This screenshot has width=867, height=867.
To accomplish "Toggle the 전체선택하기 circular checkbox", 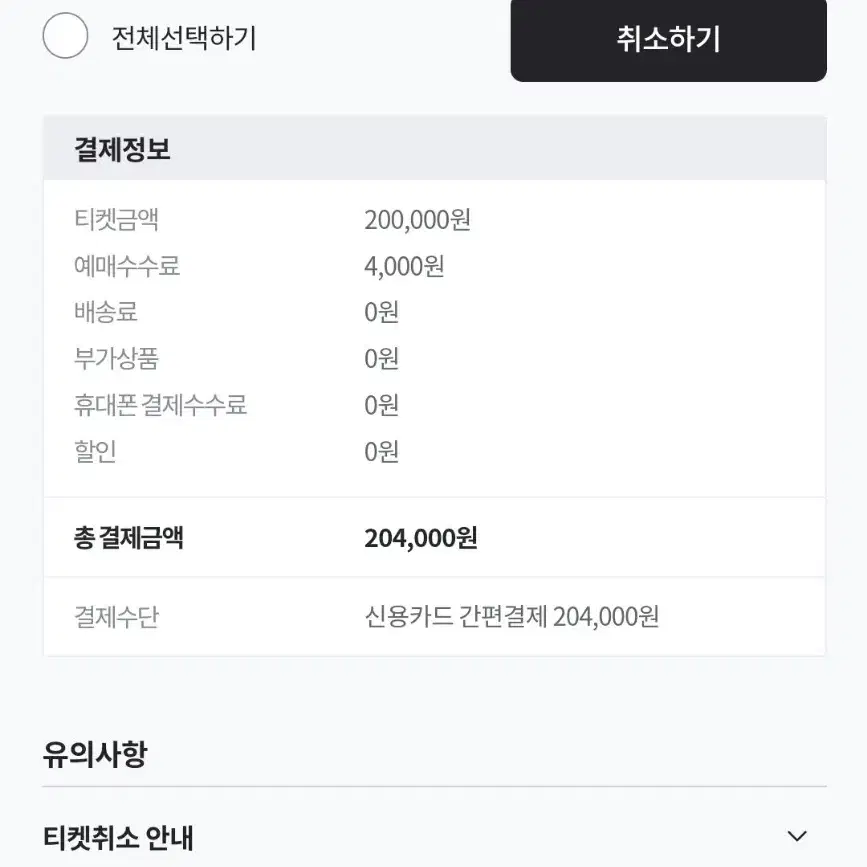I will tap(65, 36).
